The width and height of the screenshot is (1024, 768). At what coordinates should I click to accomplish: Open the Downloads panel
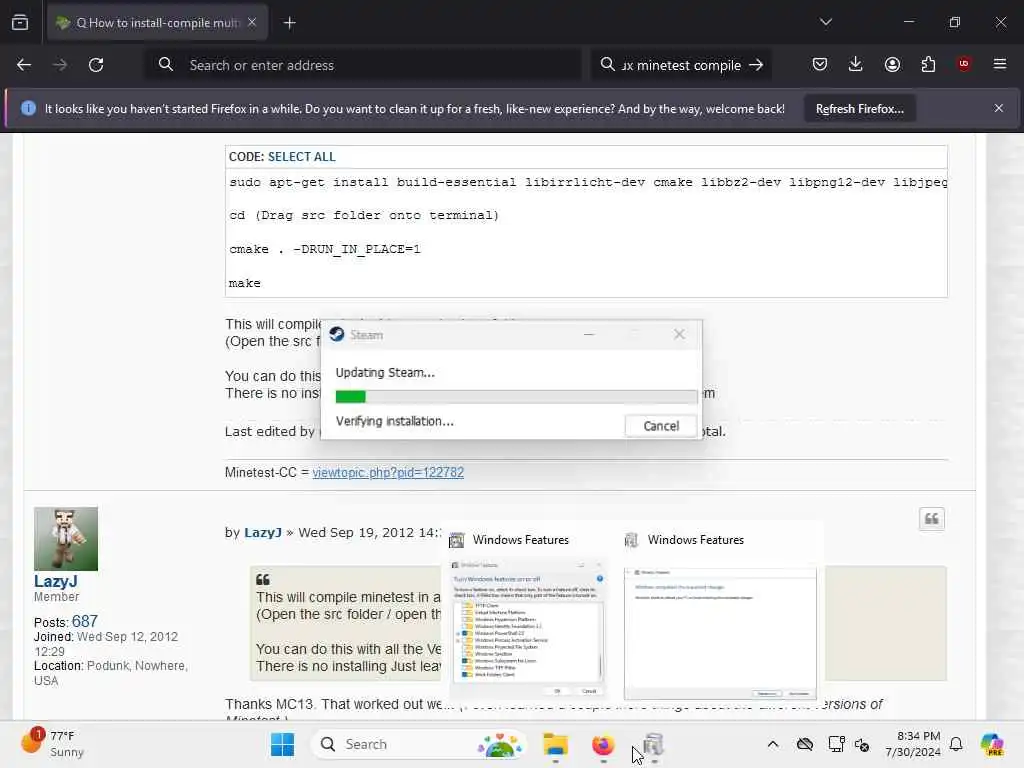coord(856,64)
